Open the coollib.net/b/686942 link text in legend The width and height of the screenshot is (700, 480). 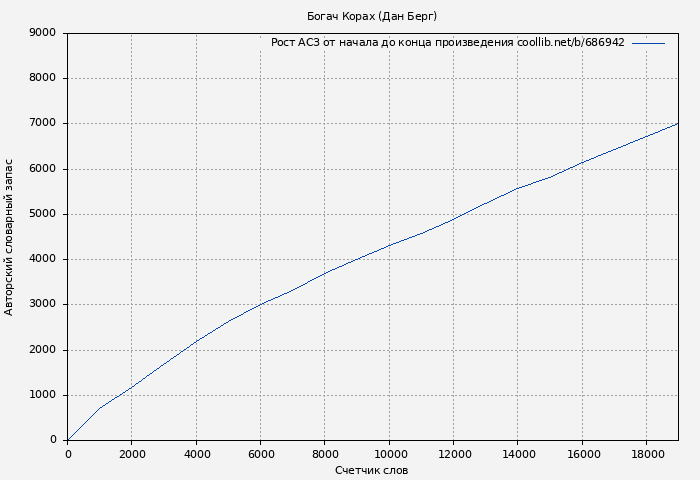coord(570,43)
